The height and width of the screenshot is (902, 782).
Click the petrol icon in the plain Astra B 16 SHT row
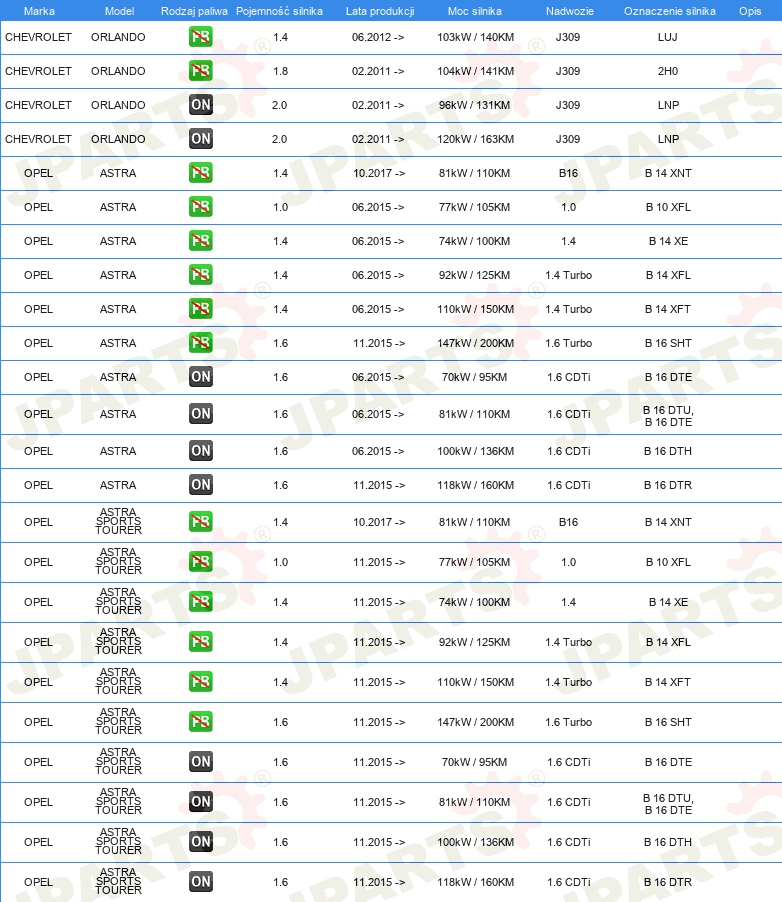(x=200, y=342)
